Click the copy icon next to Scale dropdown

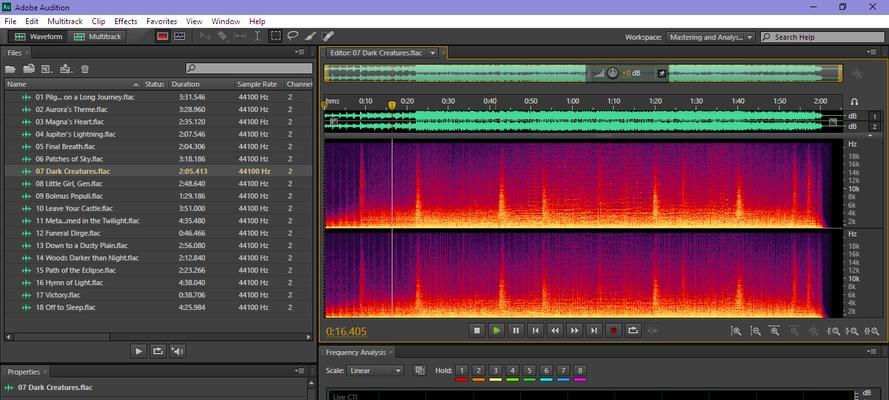[420, 371]
